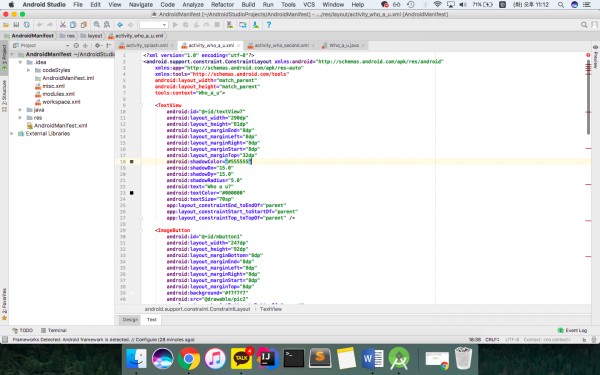Image resolution: width=600 pixels, height=375 pixels.
Task: Open the TODO tool window
Action: (23, 330)
